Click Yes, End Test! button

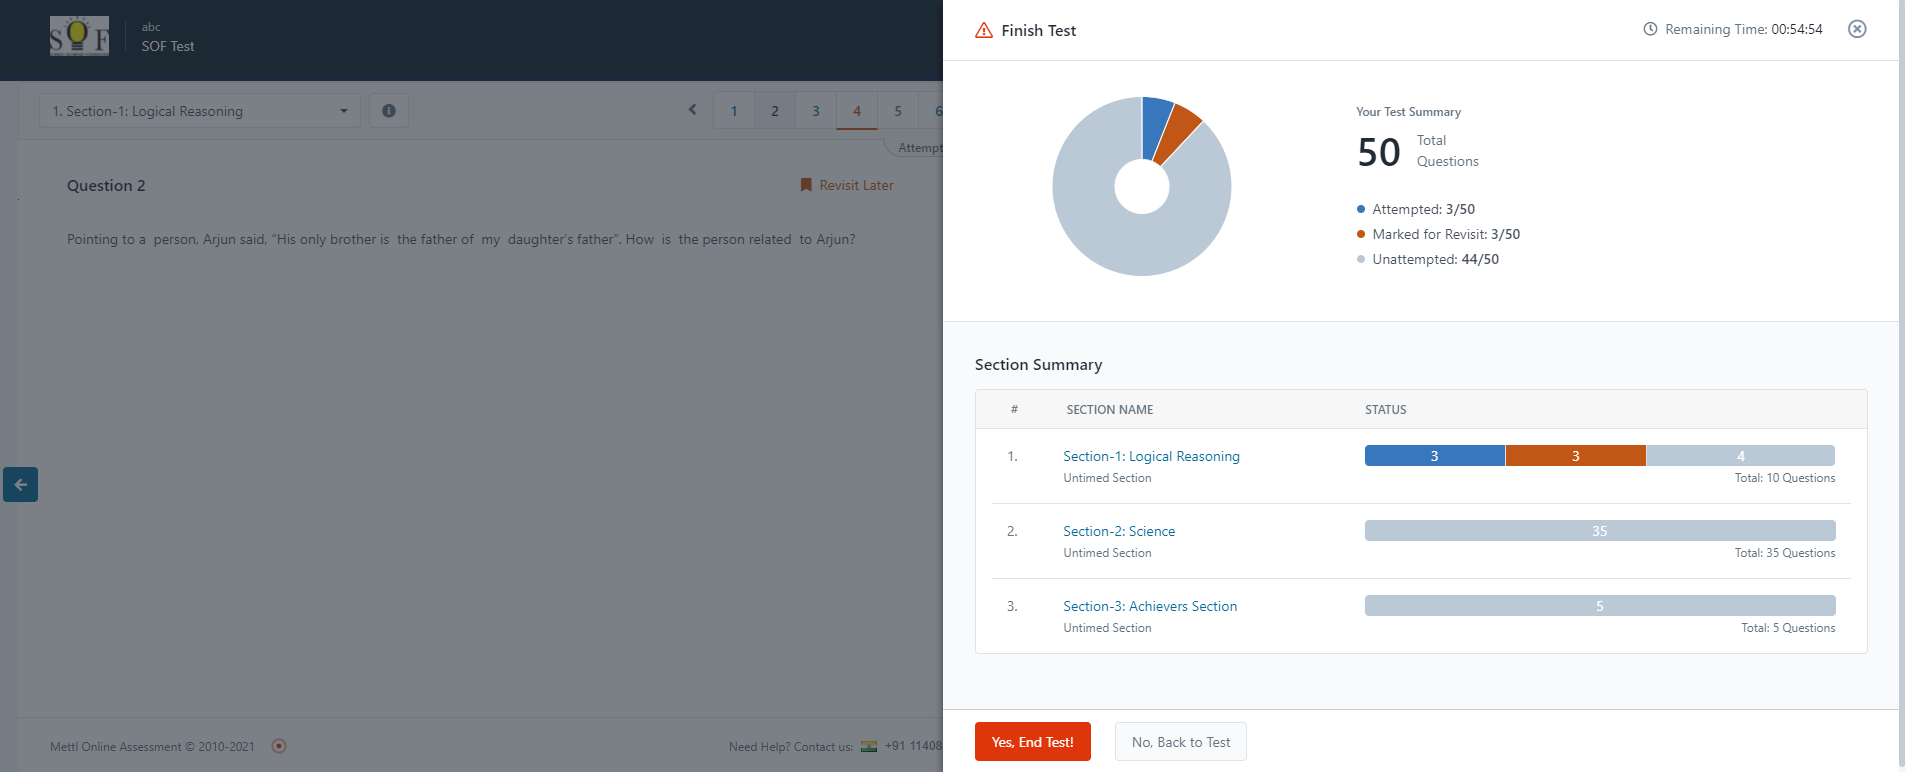(1033, 742)
